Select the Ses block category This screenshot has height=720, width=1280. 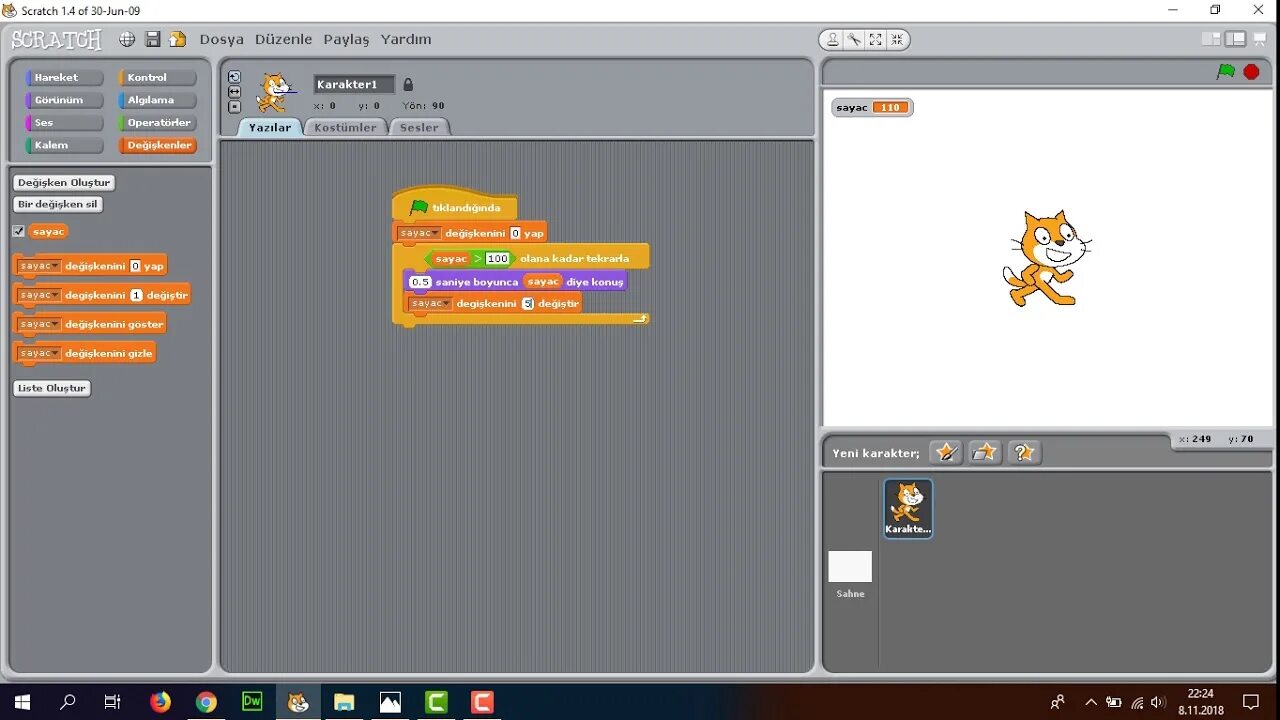pyautogui.click(x=64, y=122)
